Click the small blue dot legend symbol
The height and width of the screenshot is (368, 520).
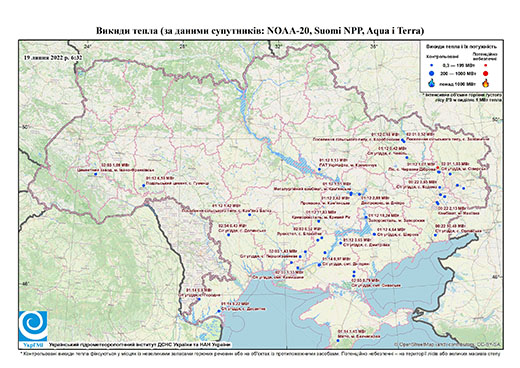(x=432, y=66)
